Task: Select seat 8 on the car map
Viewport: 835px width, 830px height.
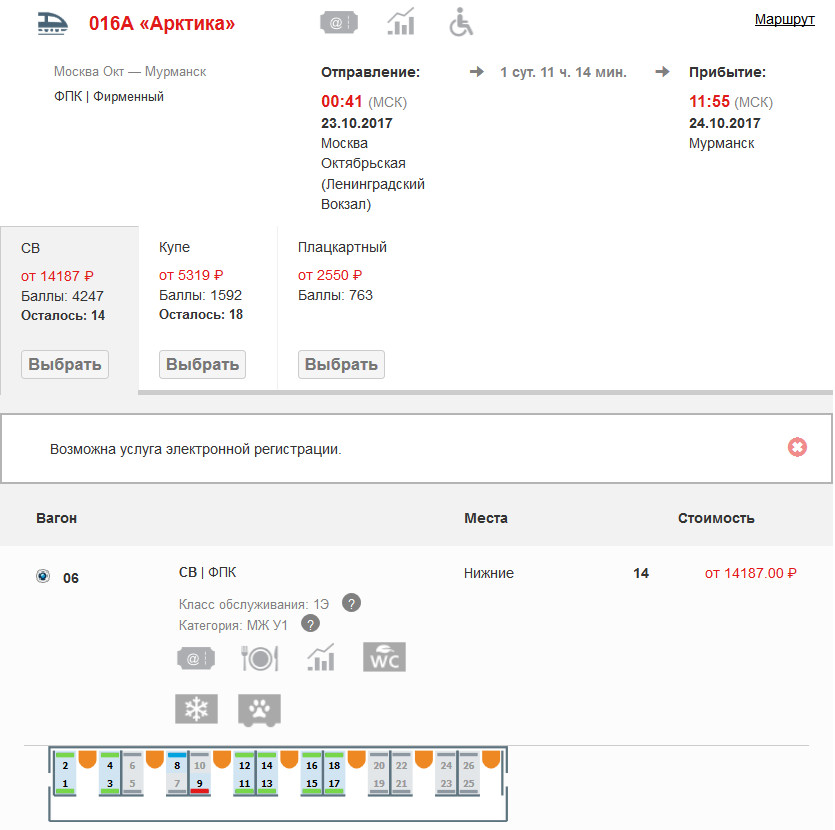Action: click(x=177, y=765)
